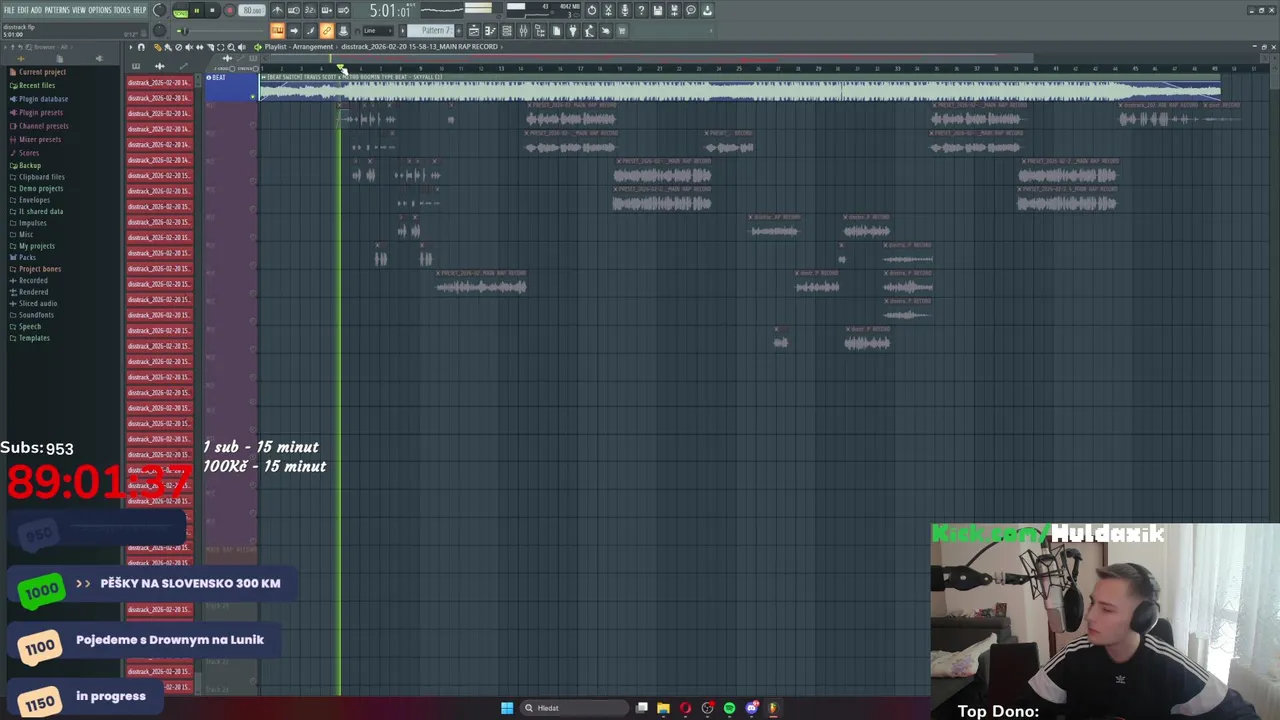Viewport: 1280px width, 720px height.
Task: Expand the Backup folder
Action: (30, 165)
